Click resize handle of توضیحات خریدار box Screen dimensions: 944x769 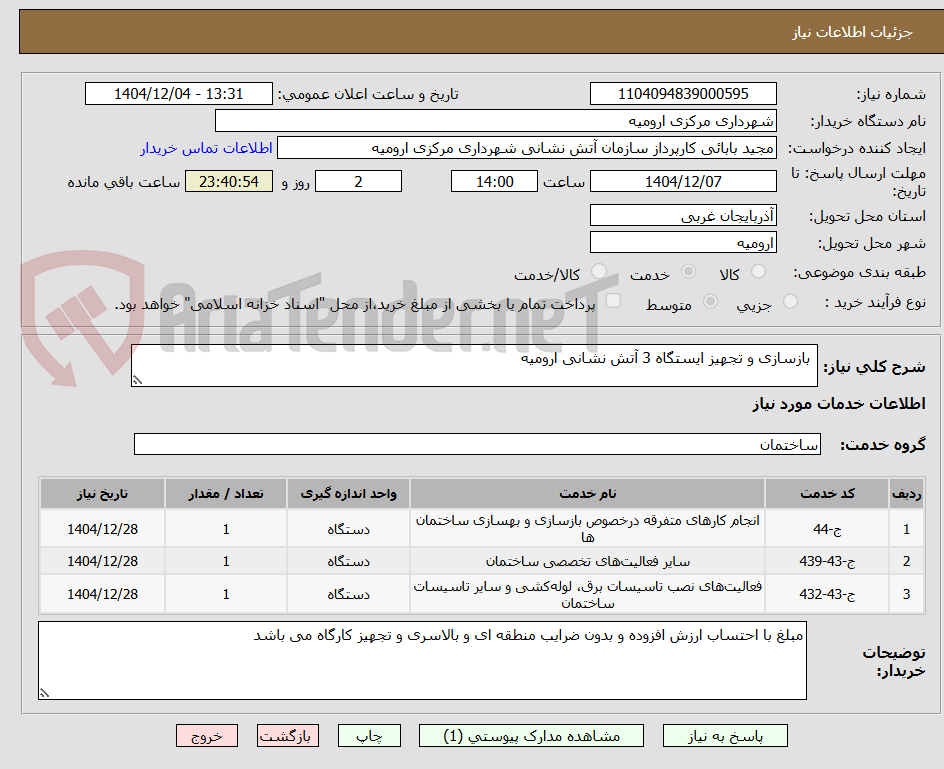click(x=44, y=693)
